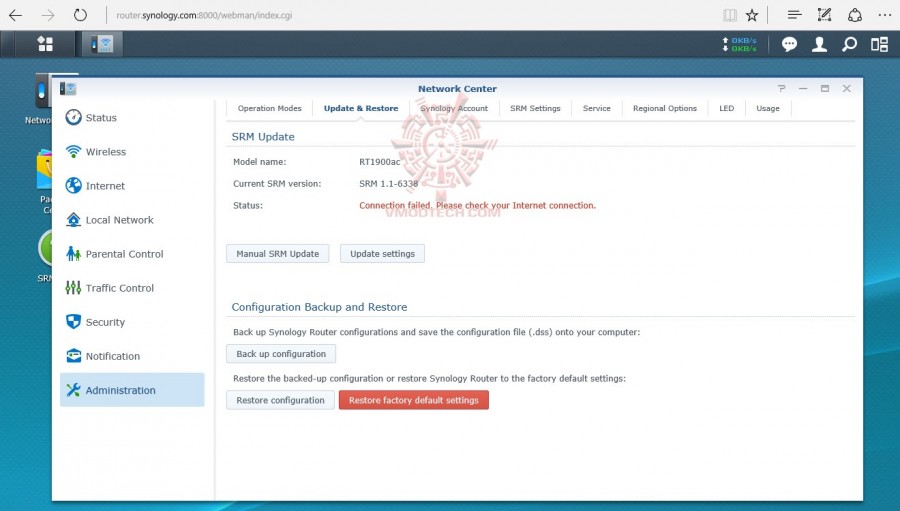Click Restore factory default settings button
This screenshot has height=511, width=900.
pos(414,400)
